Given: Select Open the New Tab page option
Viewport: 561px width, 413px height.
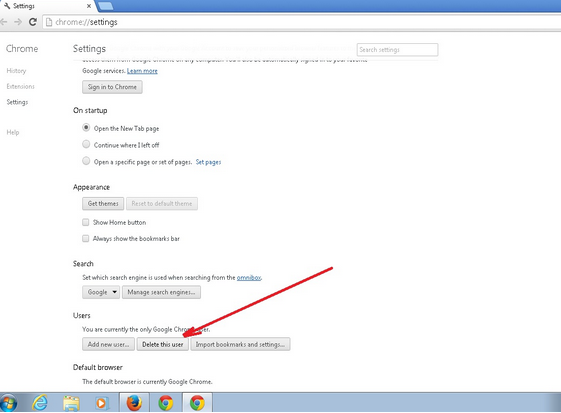Looking at the screenshot, I should 86,127.
